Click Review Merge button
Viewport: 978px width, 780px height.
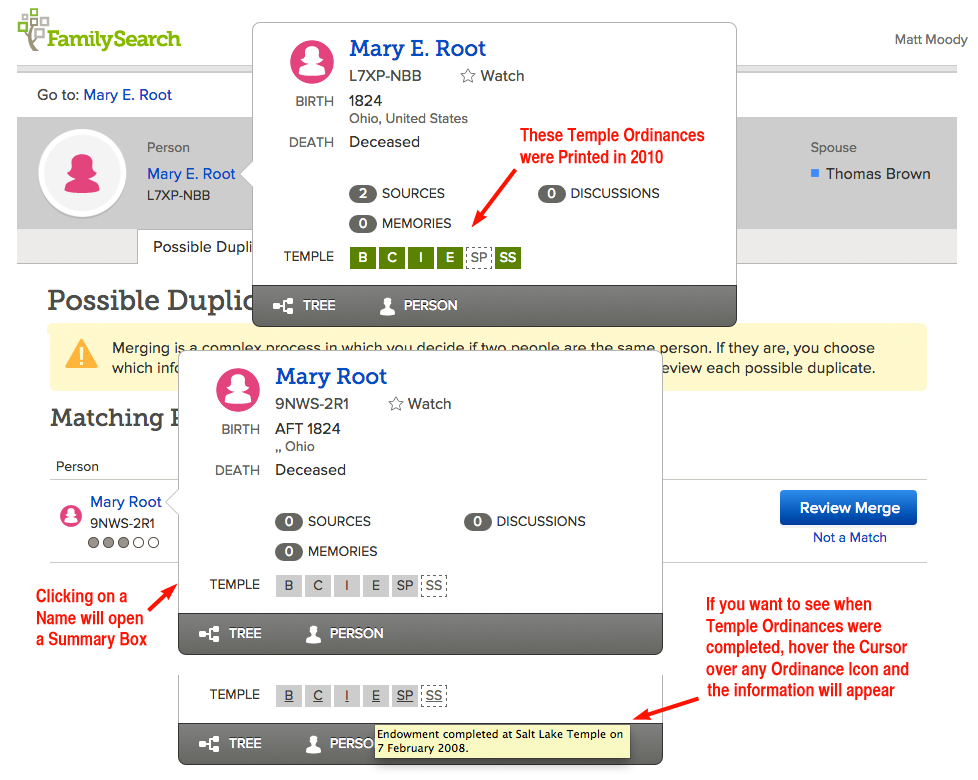tap(848, 508)
